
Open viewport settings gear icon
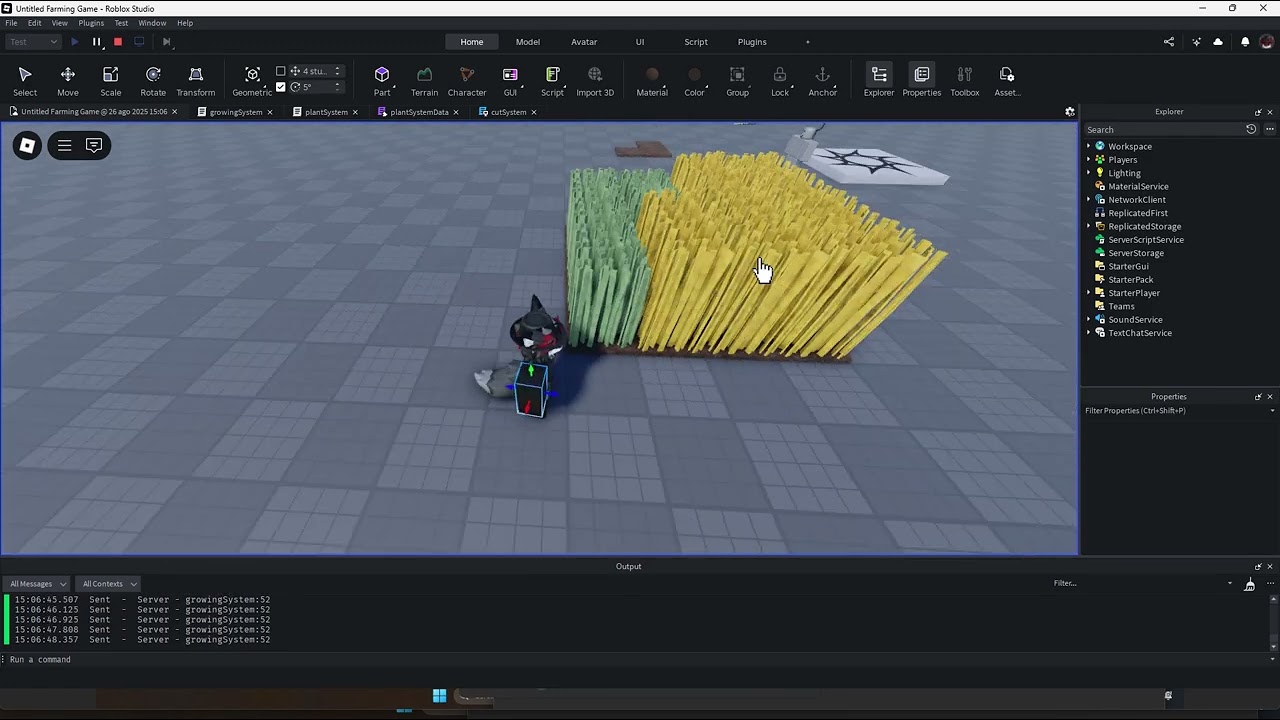[1070, 112]
